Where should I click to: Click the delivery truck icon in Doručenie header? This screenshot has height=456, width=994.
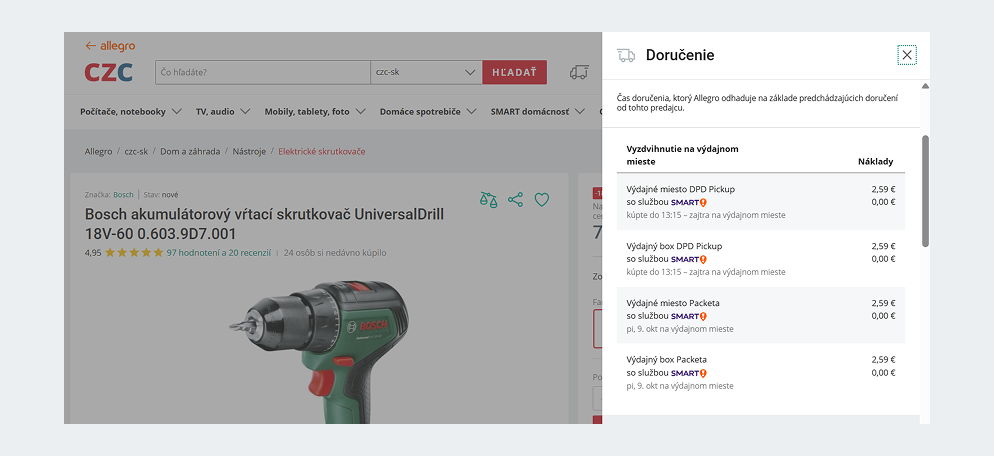coord(626,55)
